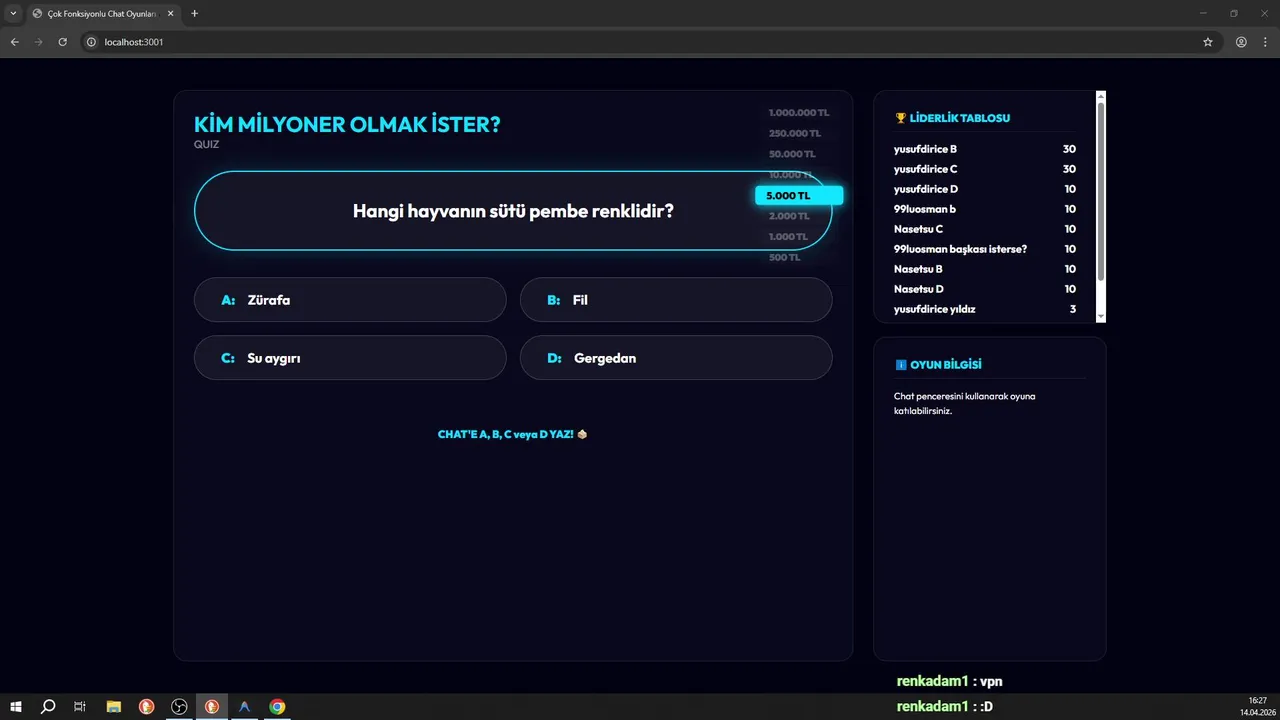
Task: Click the highlighted active DuckDuckGo taskbar icon
Action: point(212,707)
